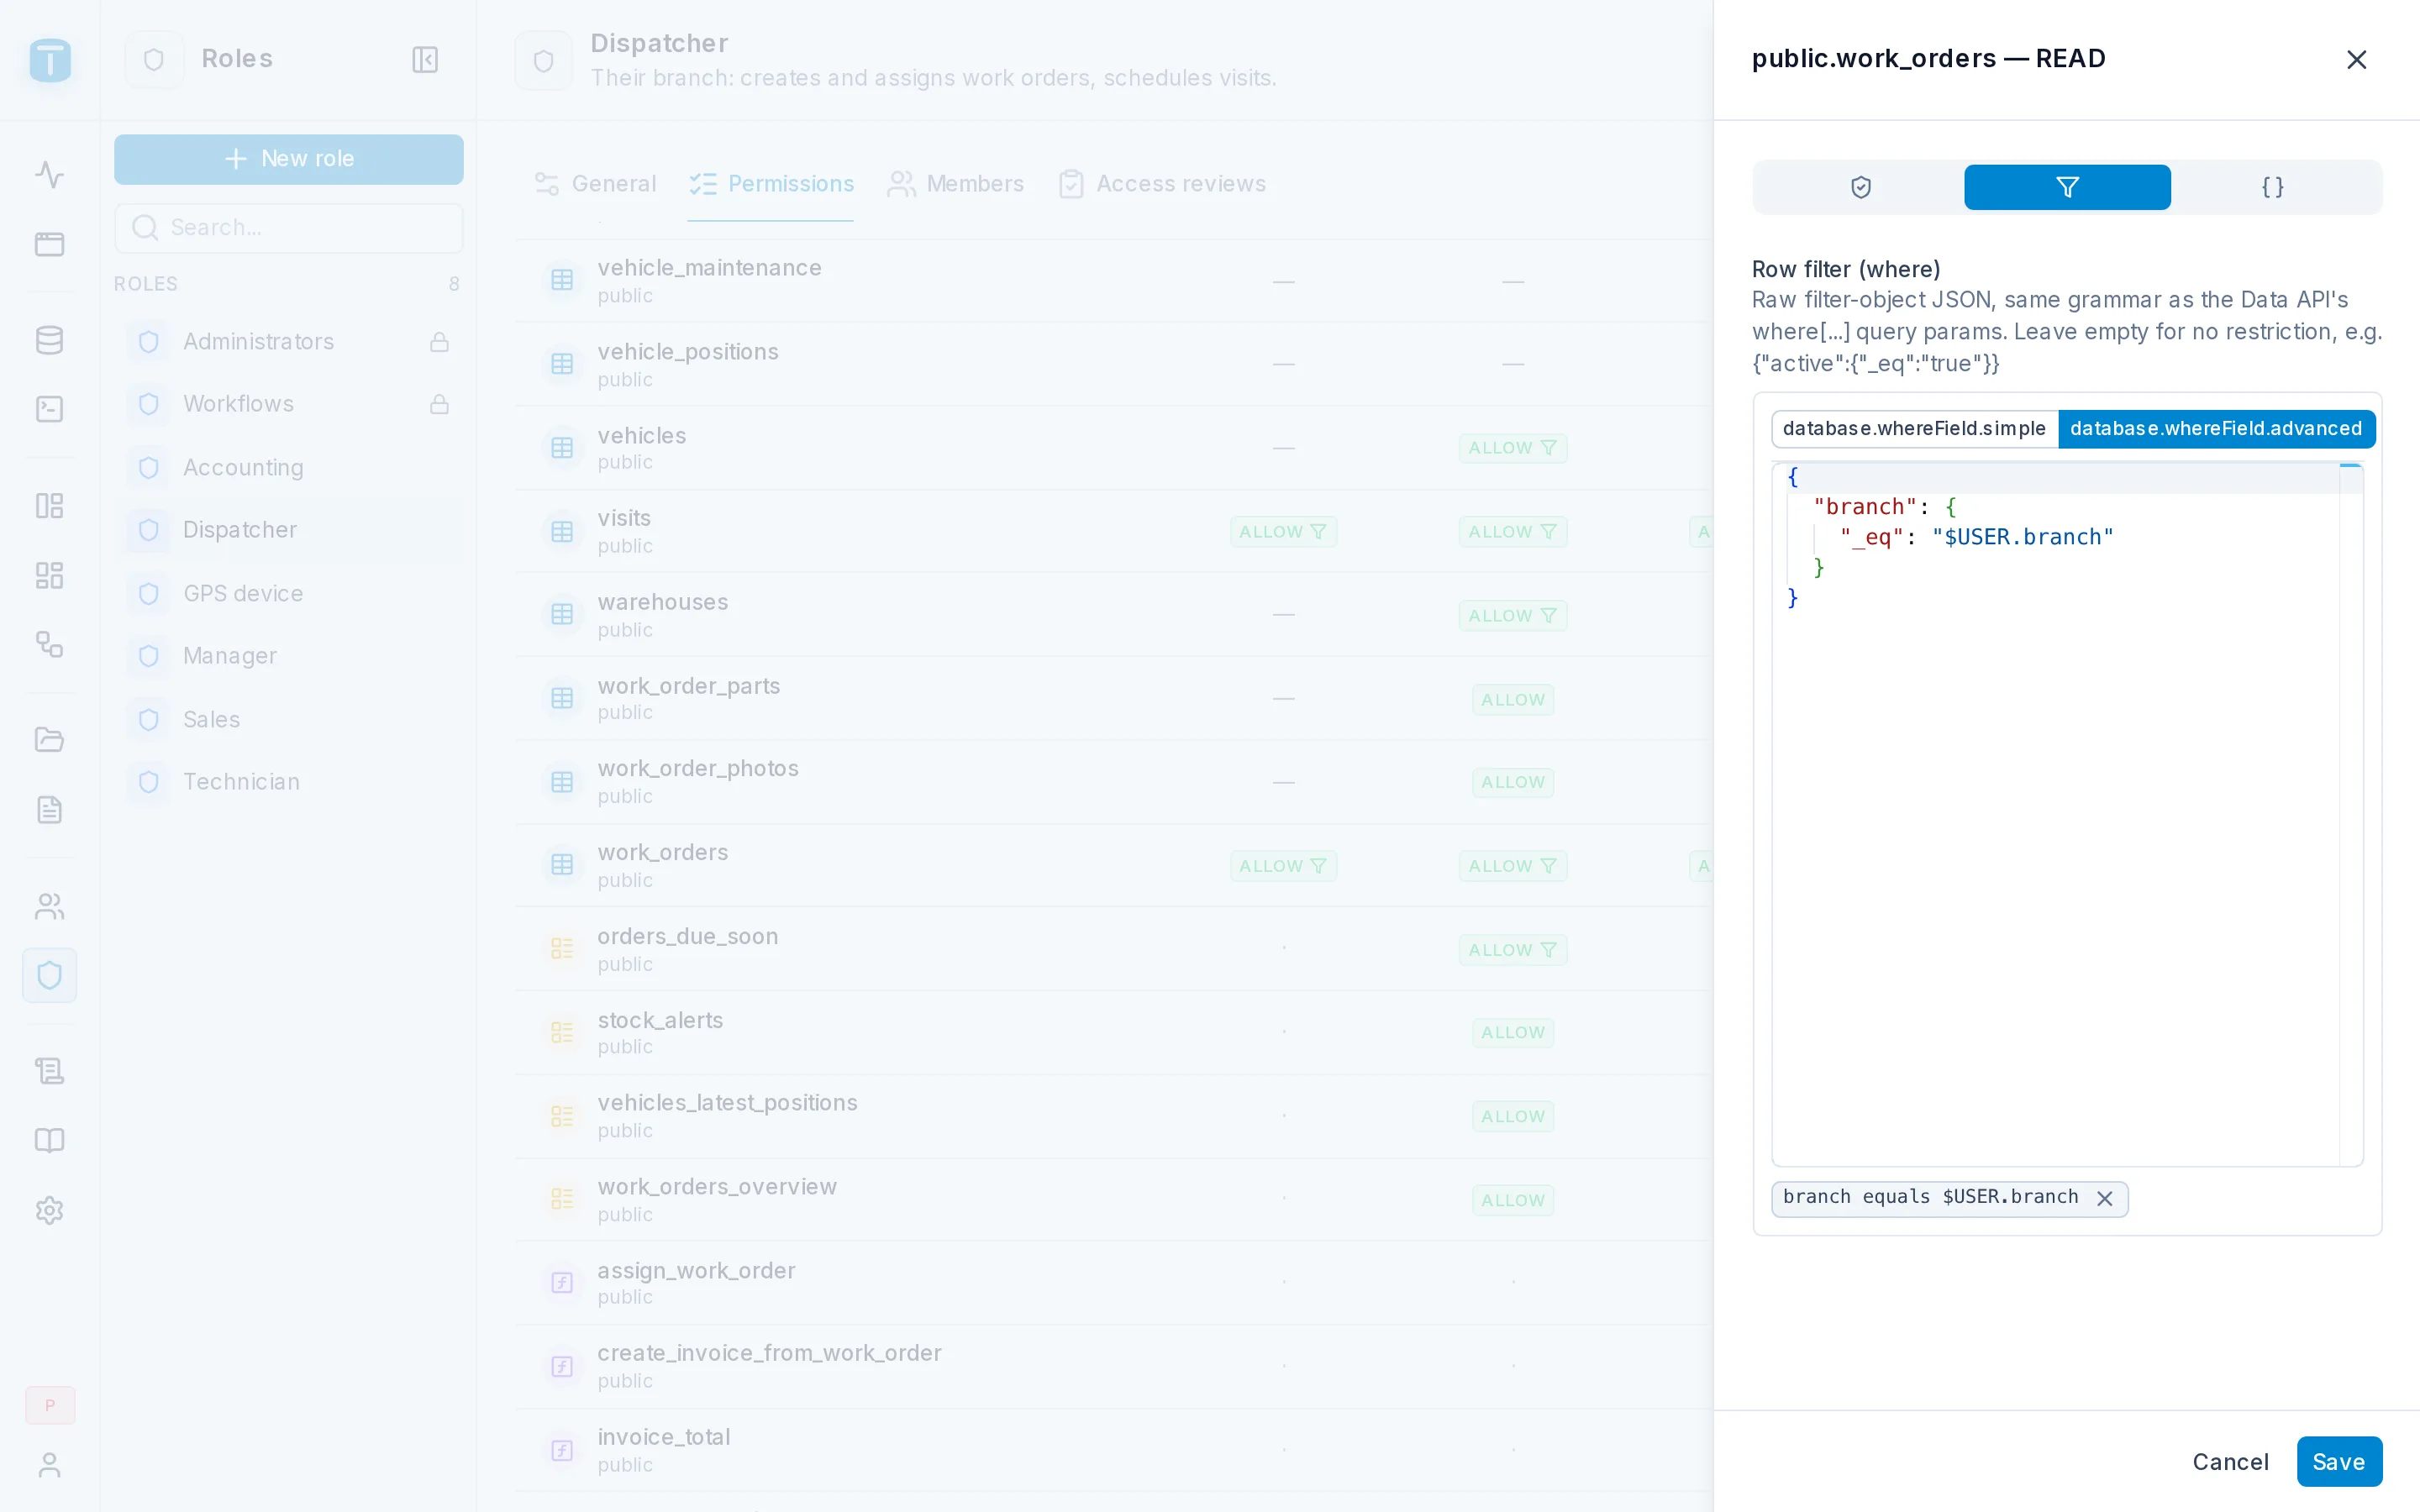Select the funnel row filter tab
The height and width of the screenshot is (1512, 2420).
(x=2067, y=187)
